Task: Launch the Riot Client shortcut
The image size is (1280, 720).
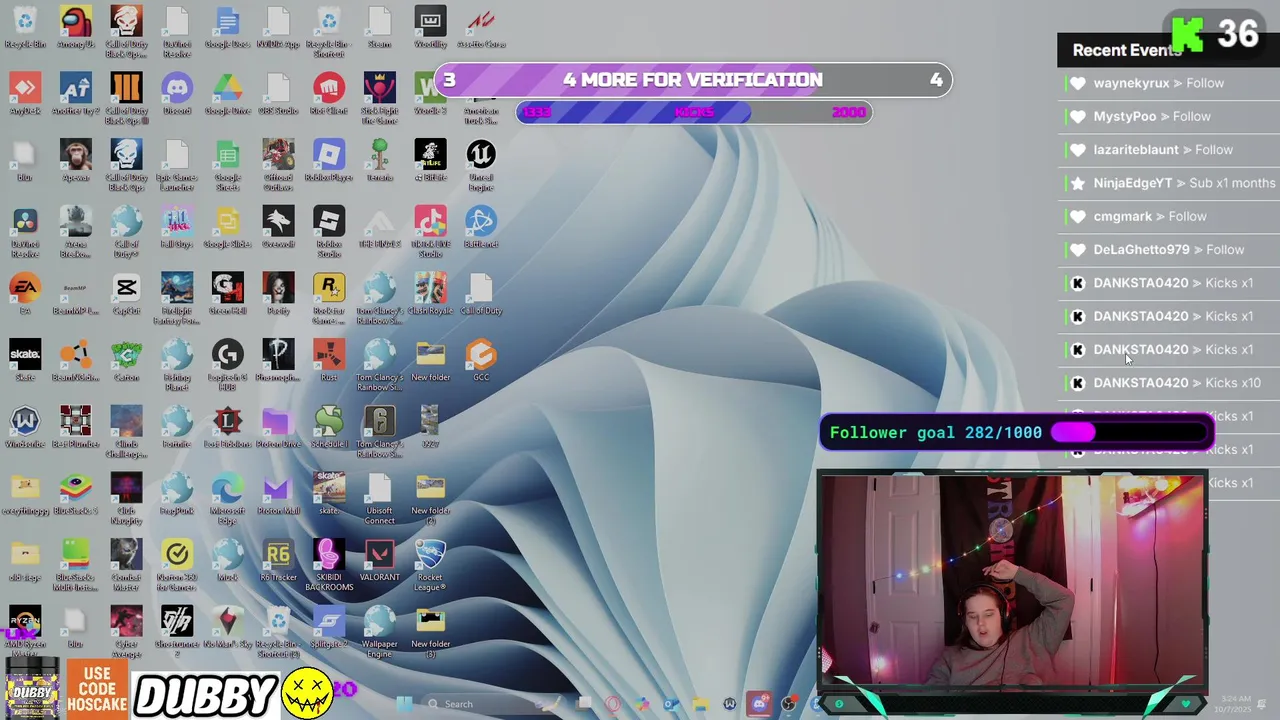Action: point(329,94)
